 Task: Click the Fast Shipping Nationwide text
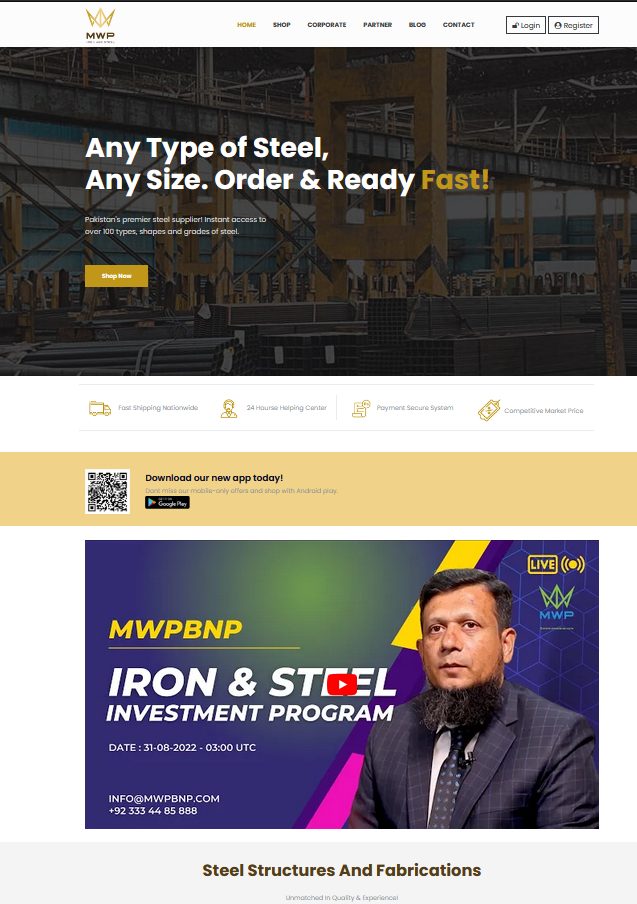pyautogui.click(x=158, y=408)
